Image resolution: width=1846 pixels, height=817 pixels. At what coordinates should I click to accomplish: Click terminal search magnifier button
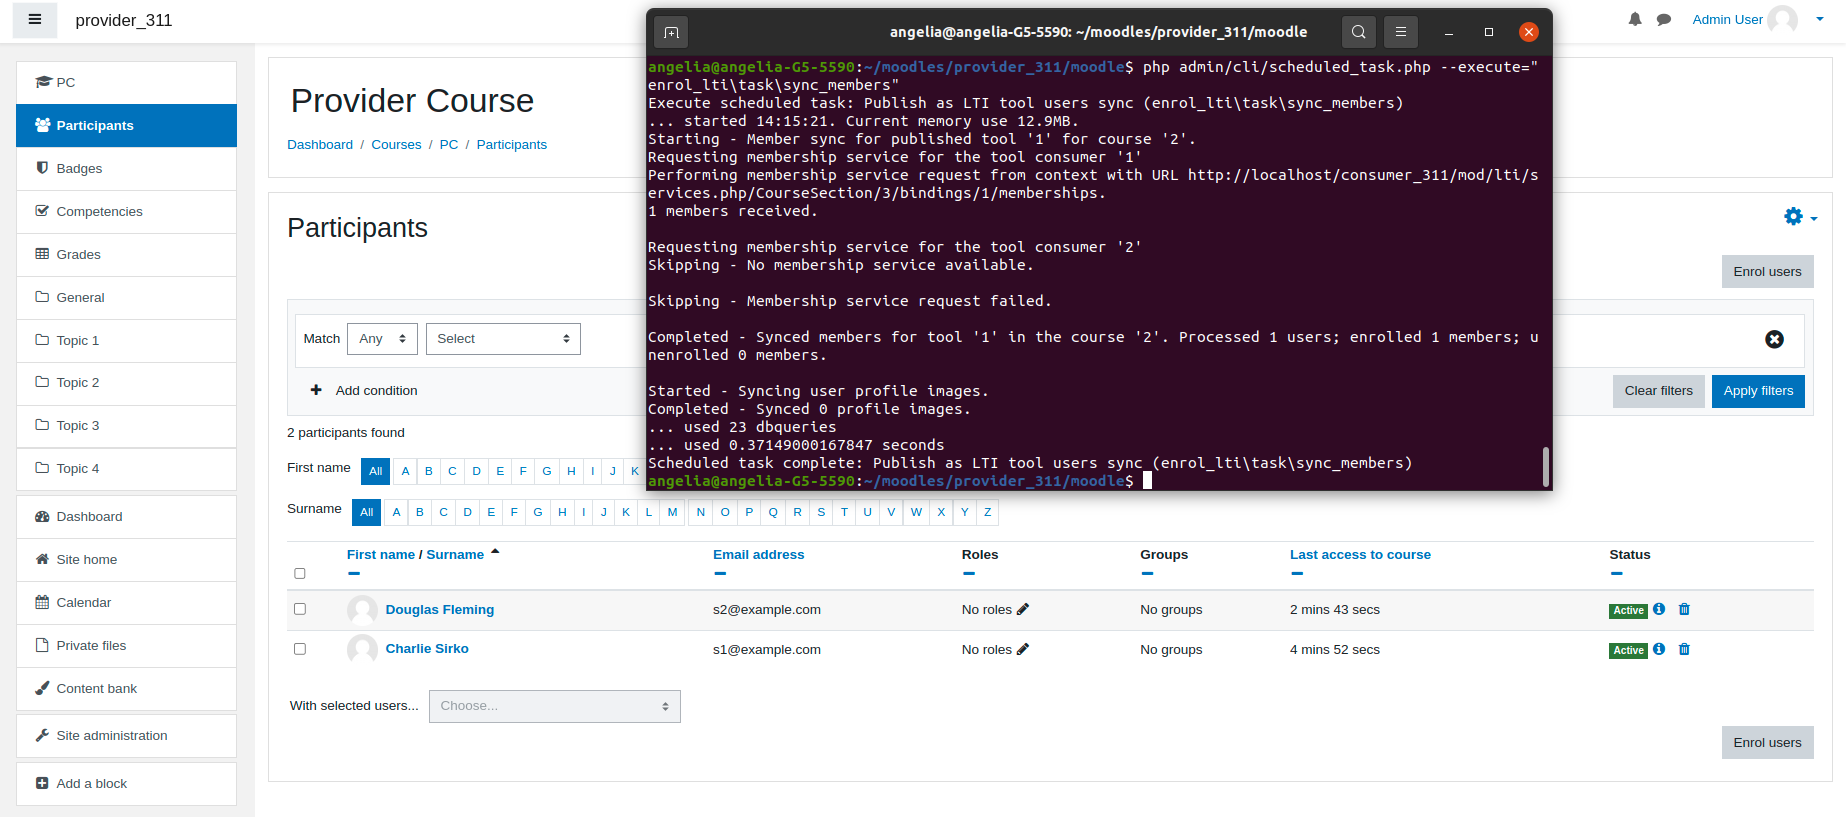click(x=1358, y=32)
